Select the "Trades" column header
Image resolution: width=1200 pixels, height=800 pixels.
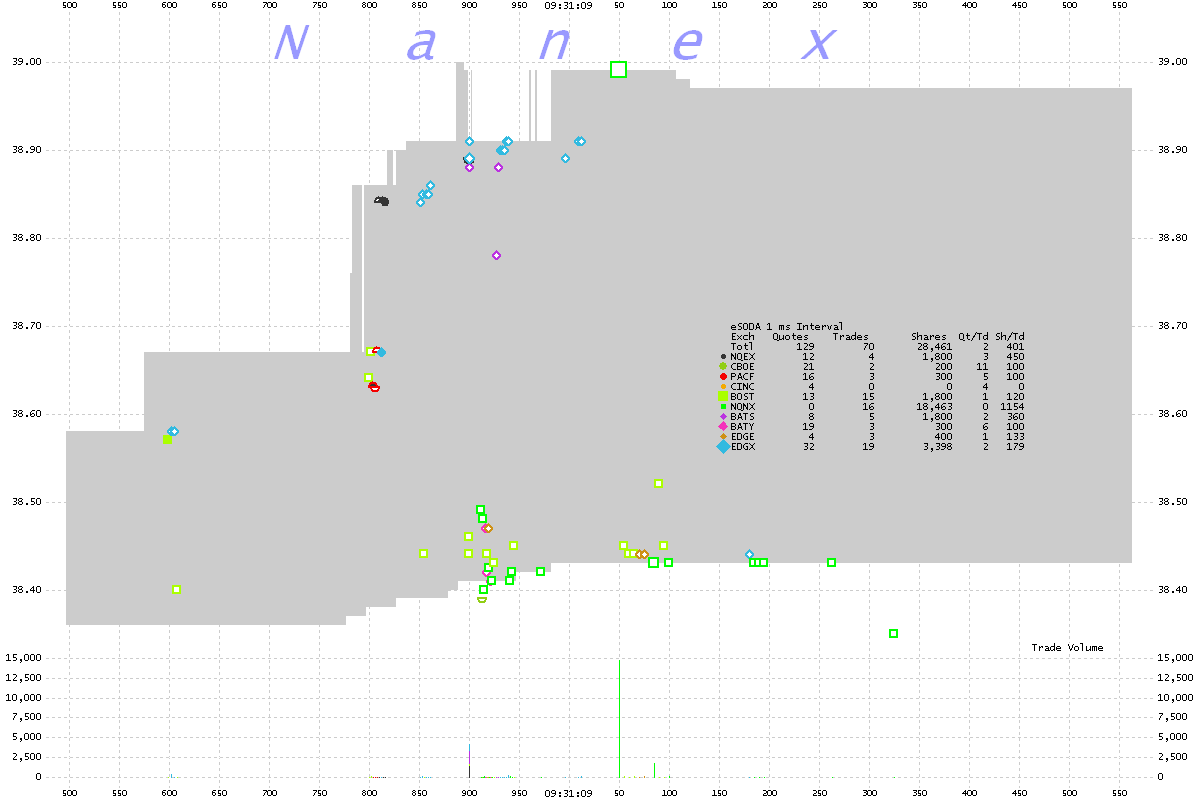(x=851, y=336)
